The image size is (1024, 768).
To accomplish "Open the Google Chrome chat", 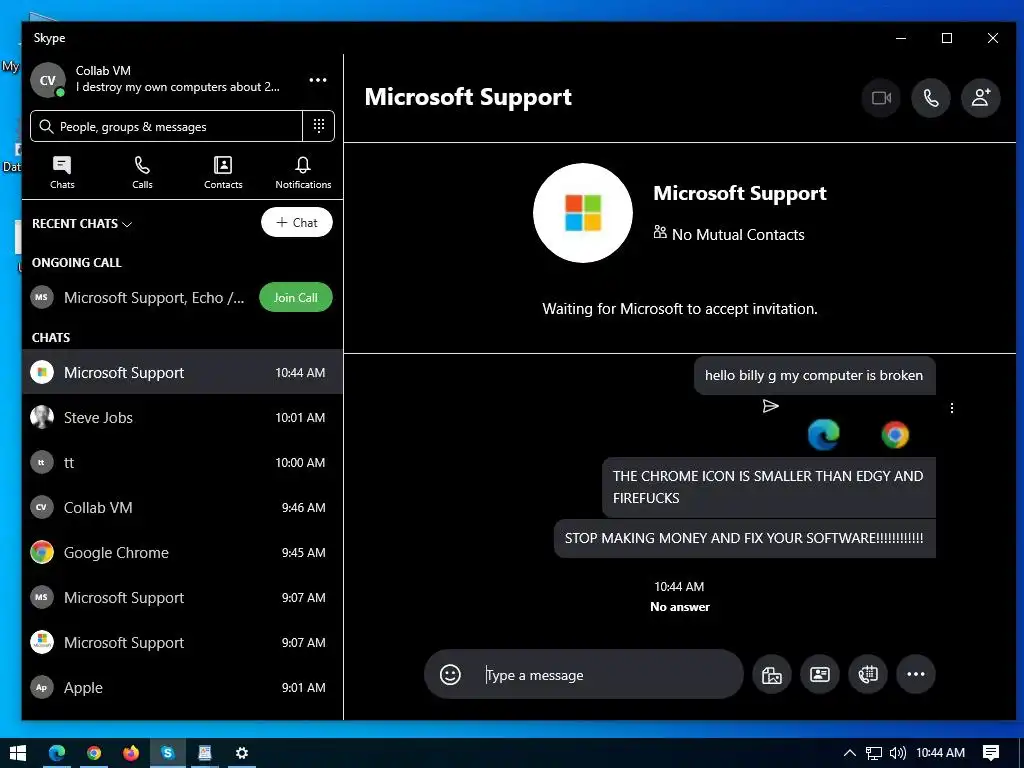I will tap(182, 552).
